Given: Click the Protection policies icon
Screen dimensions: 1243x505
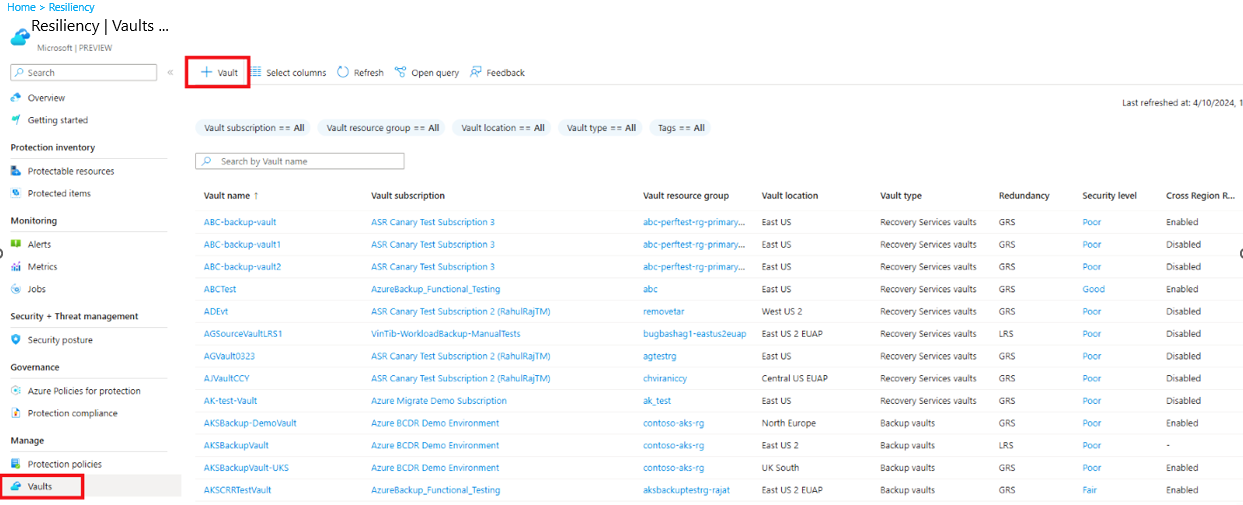Looking at the screenshot, I should (x=16, y=464).
